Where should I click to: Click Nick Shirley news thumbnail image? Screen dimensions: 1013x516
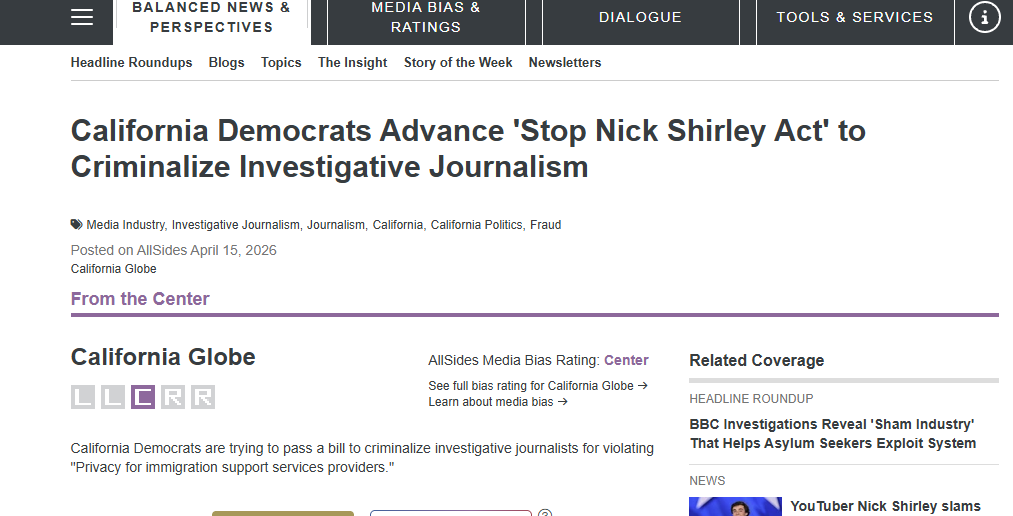coord(735,506)
